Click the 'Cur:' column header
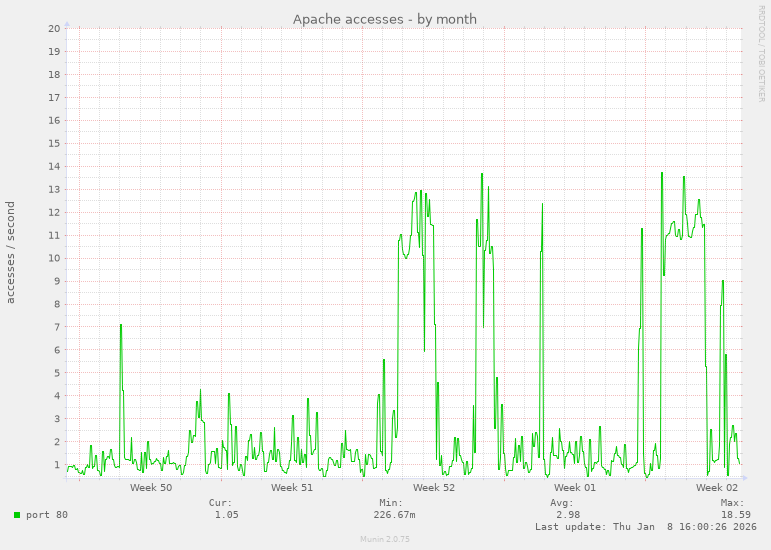This screenshot has height=550, width=771. 220,503
